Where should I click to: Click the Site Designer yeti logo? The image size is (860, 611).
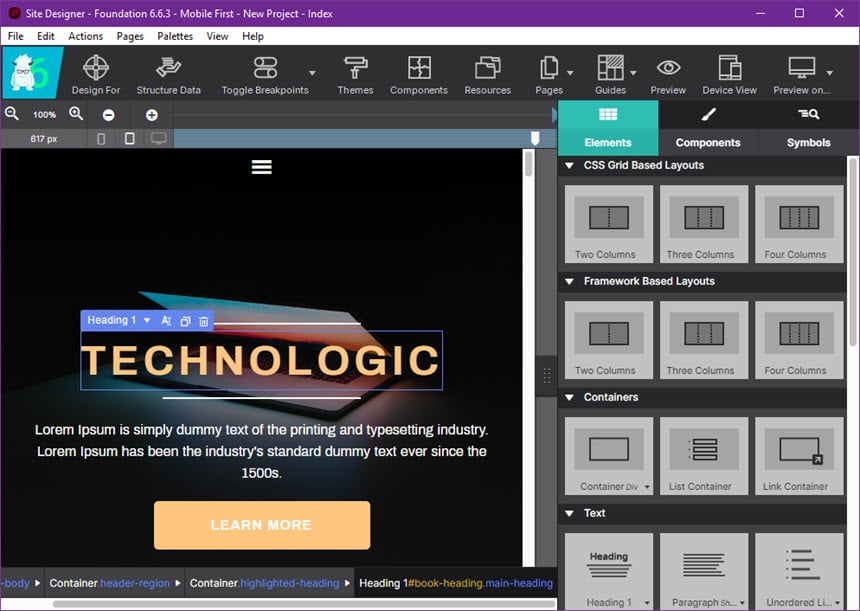click(32, 72)
